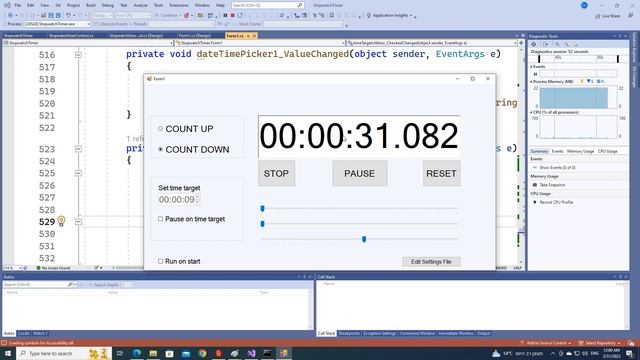Click Diagnostic Tools export output icon
Image resolution: width=640 pixels, height=360 pixels.
click(545, 44)
